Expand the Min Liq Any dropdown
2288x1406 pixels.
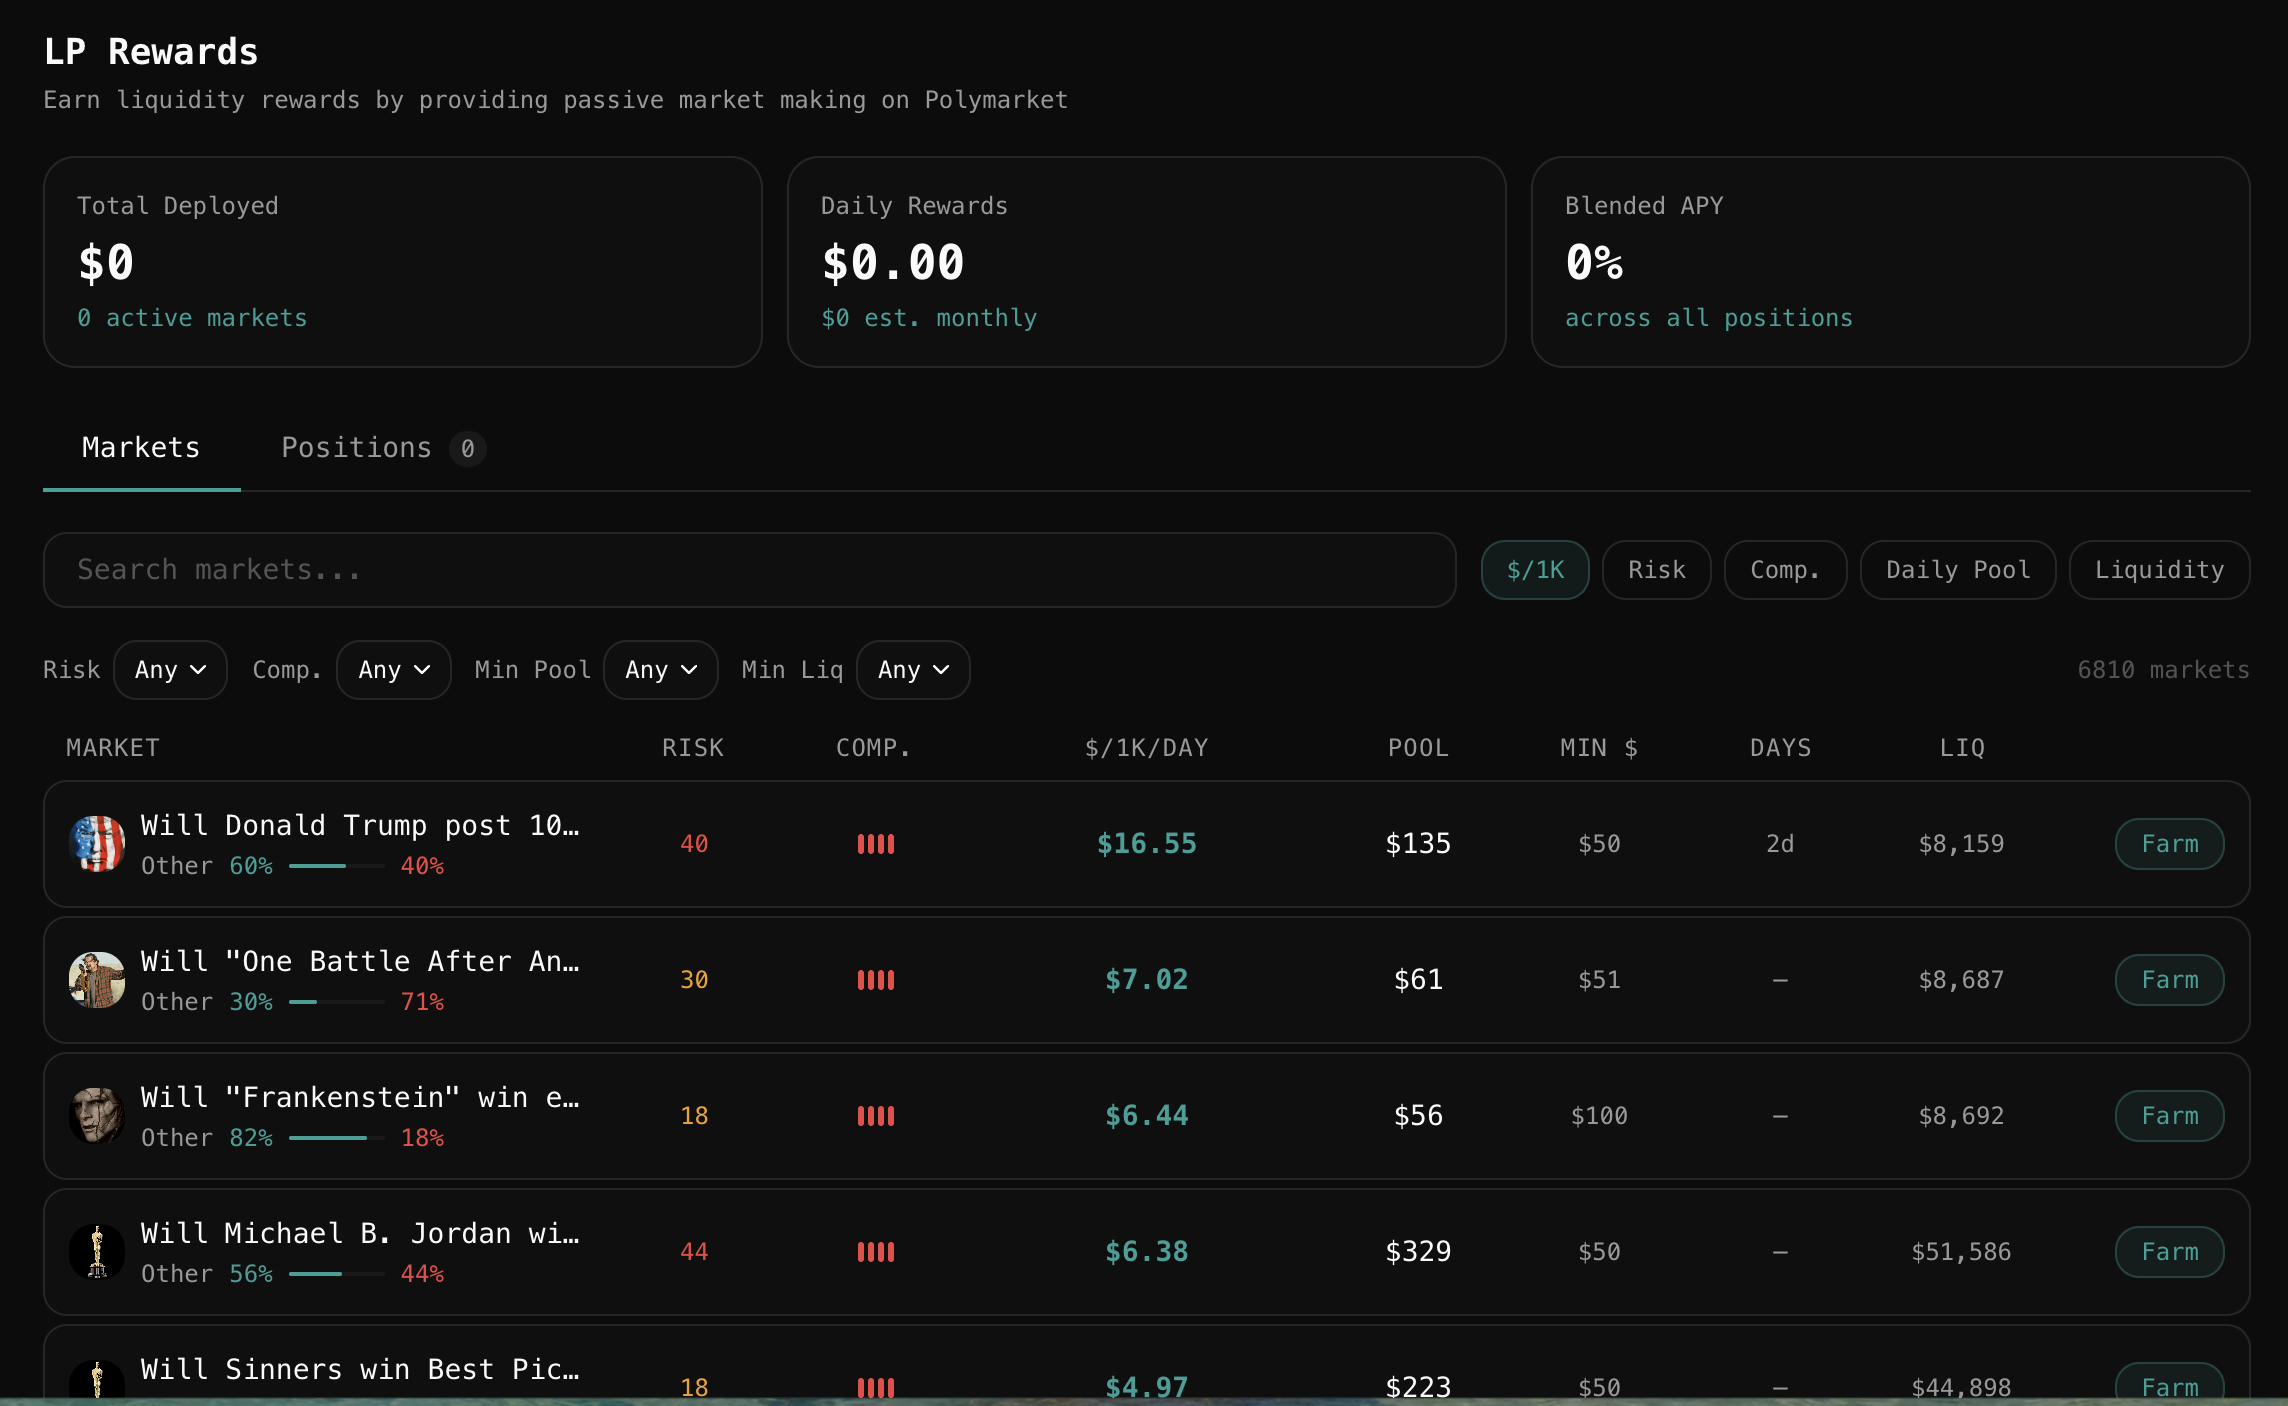(x=913, y=670)
